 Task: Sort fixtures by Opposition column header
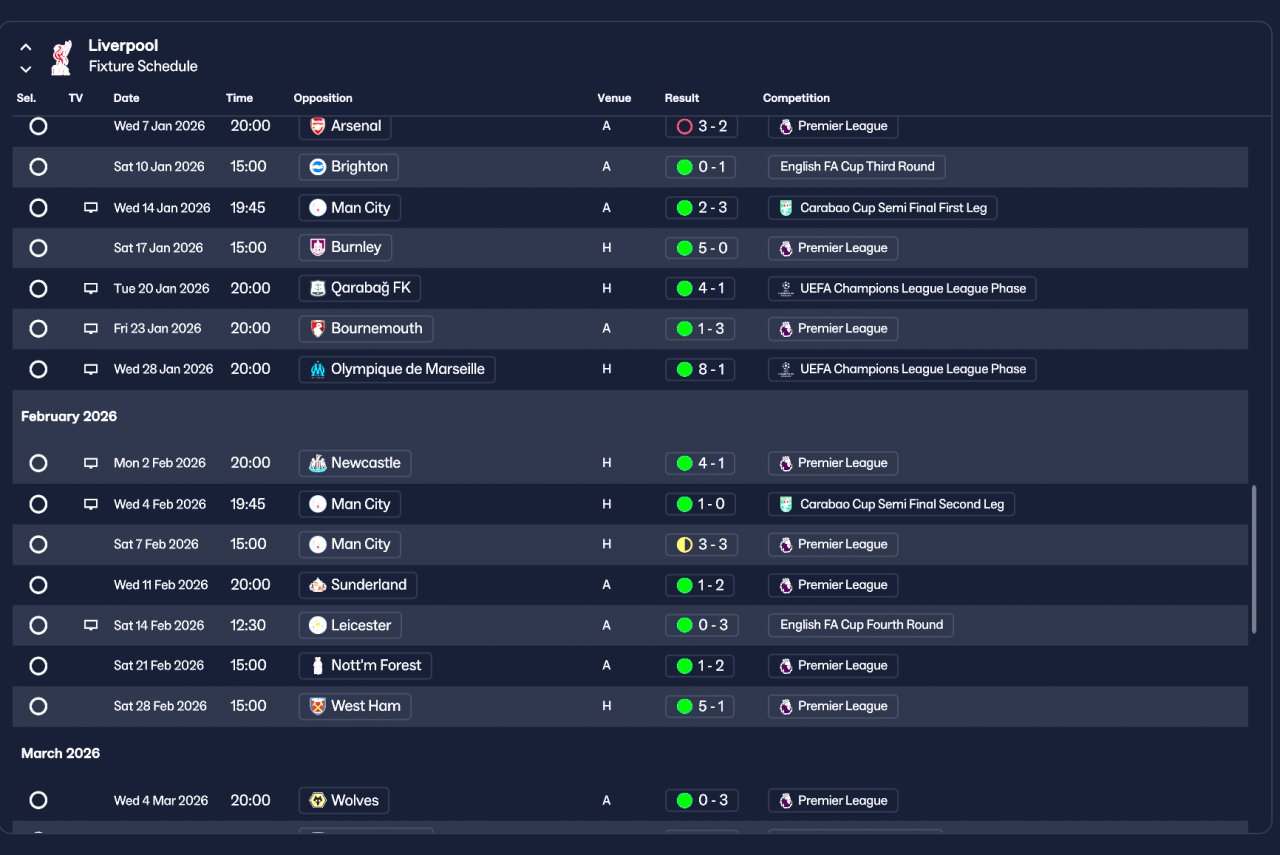tap(323, 98)
